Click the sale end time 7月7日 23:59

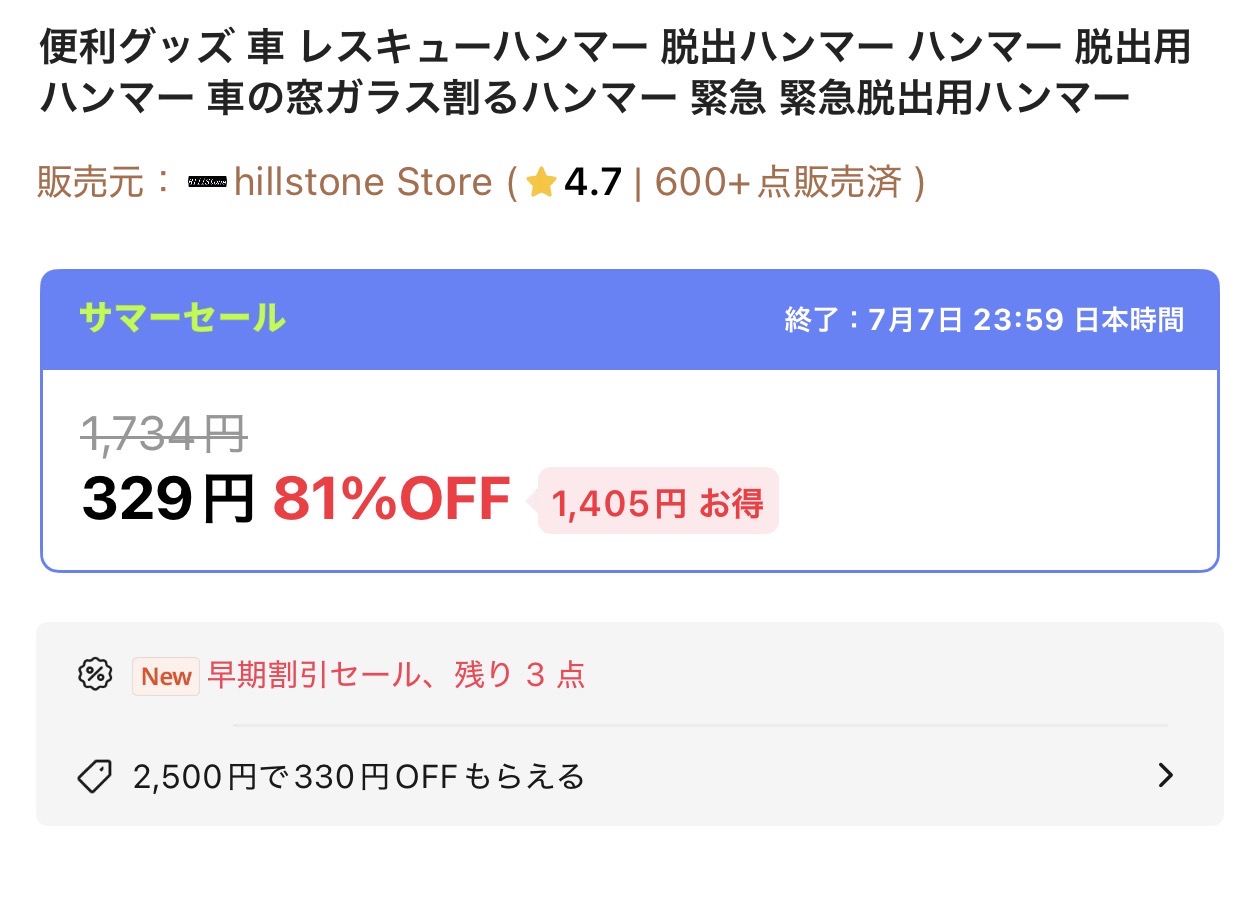pos(966,320)
